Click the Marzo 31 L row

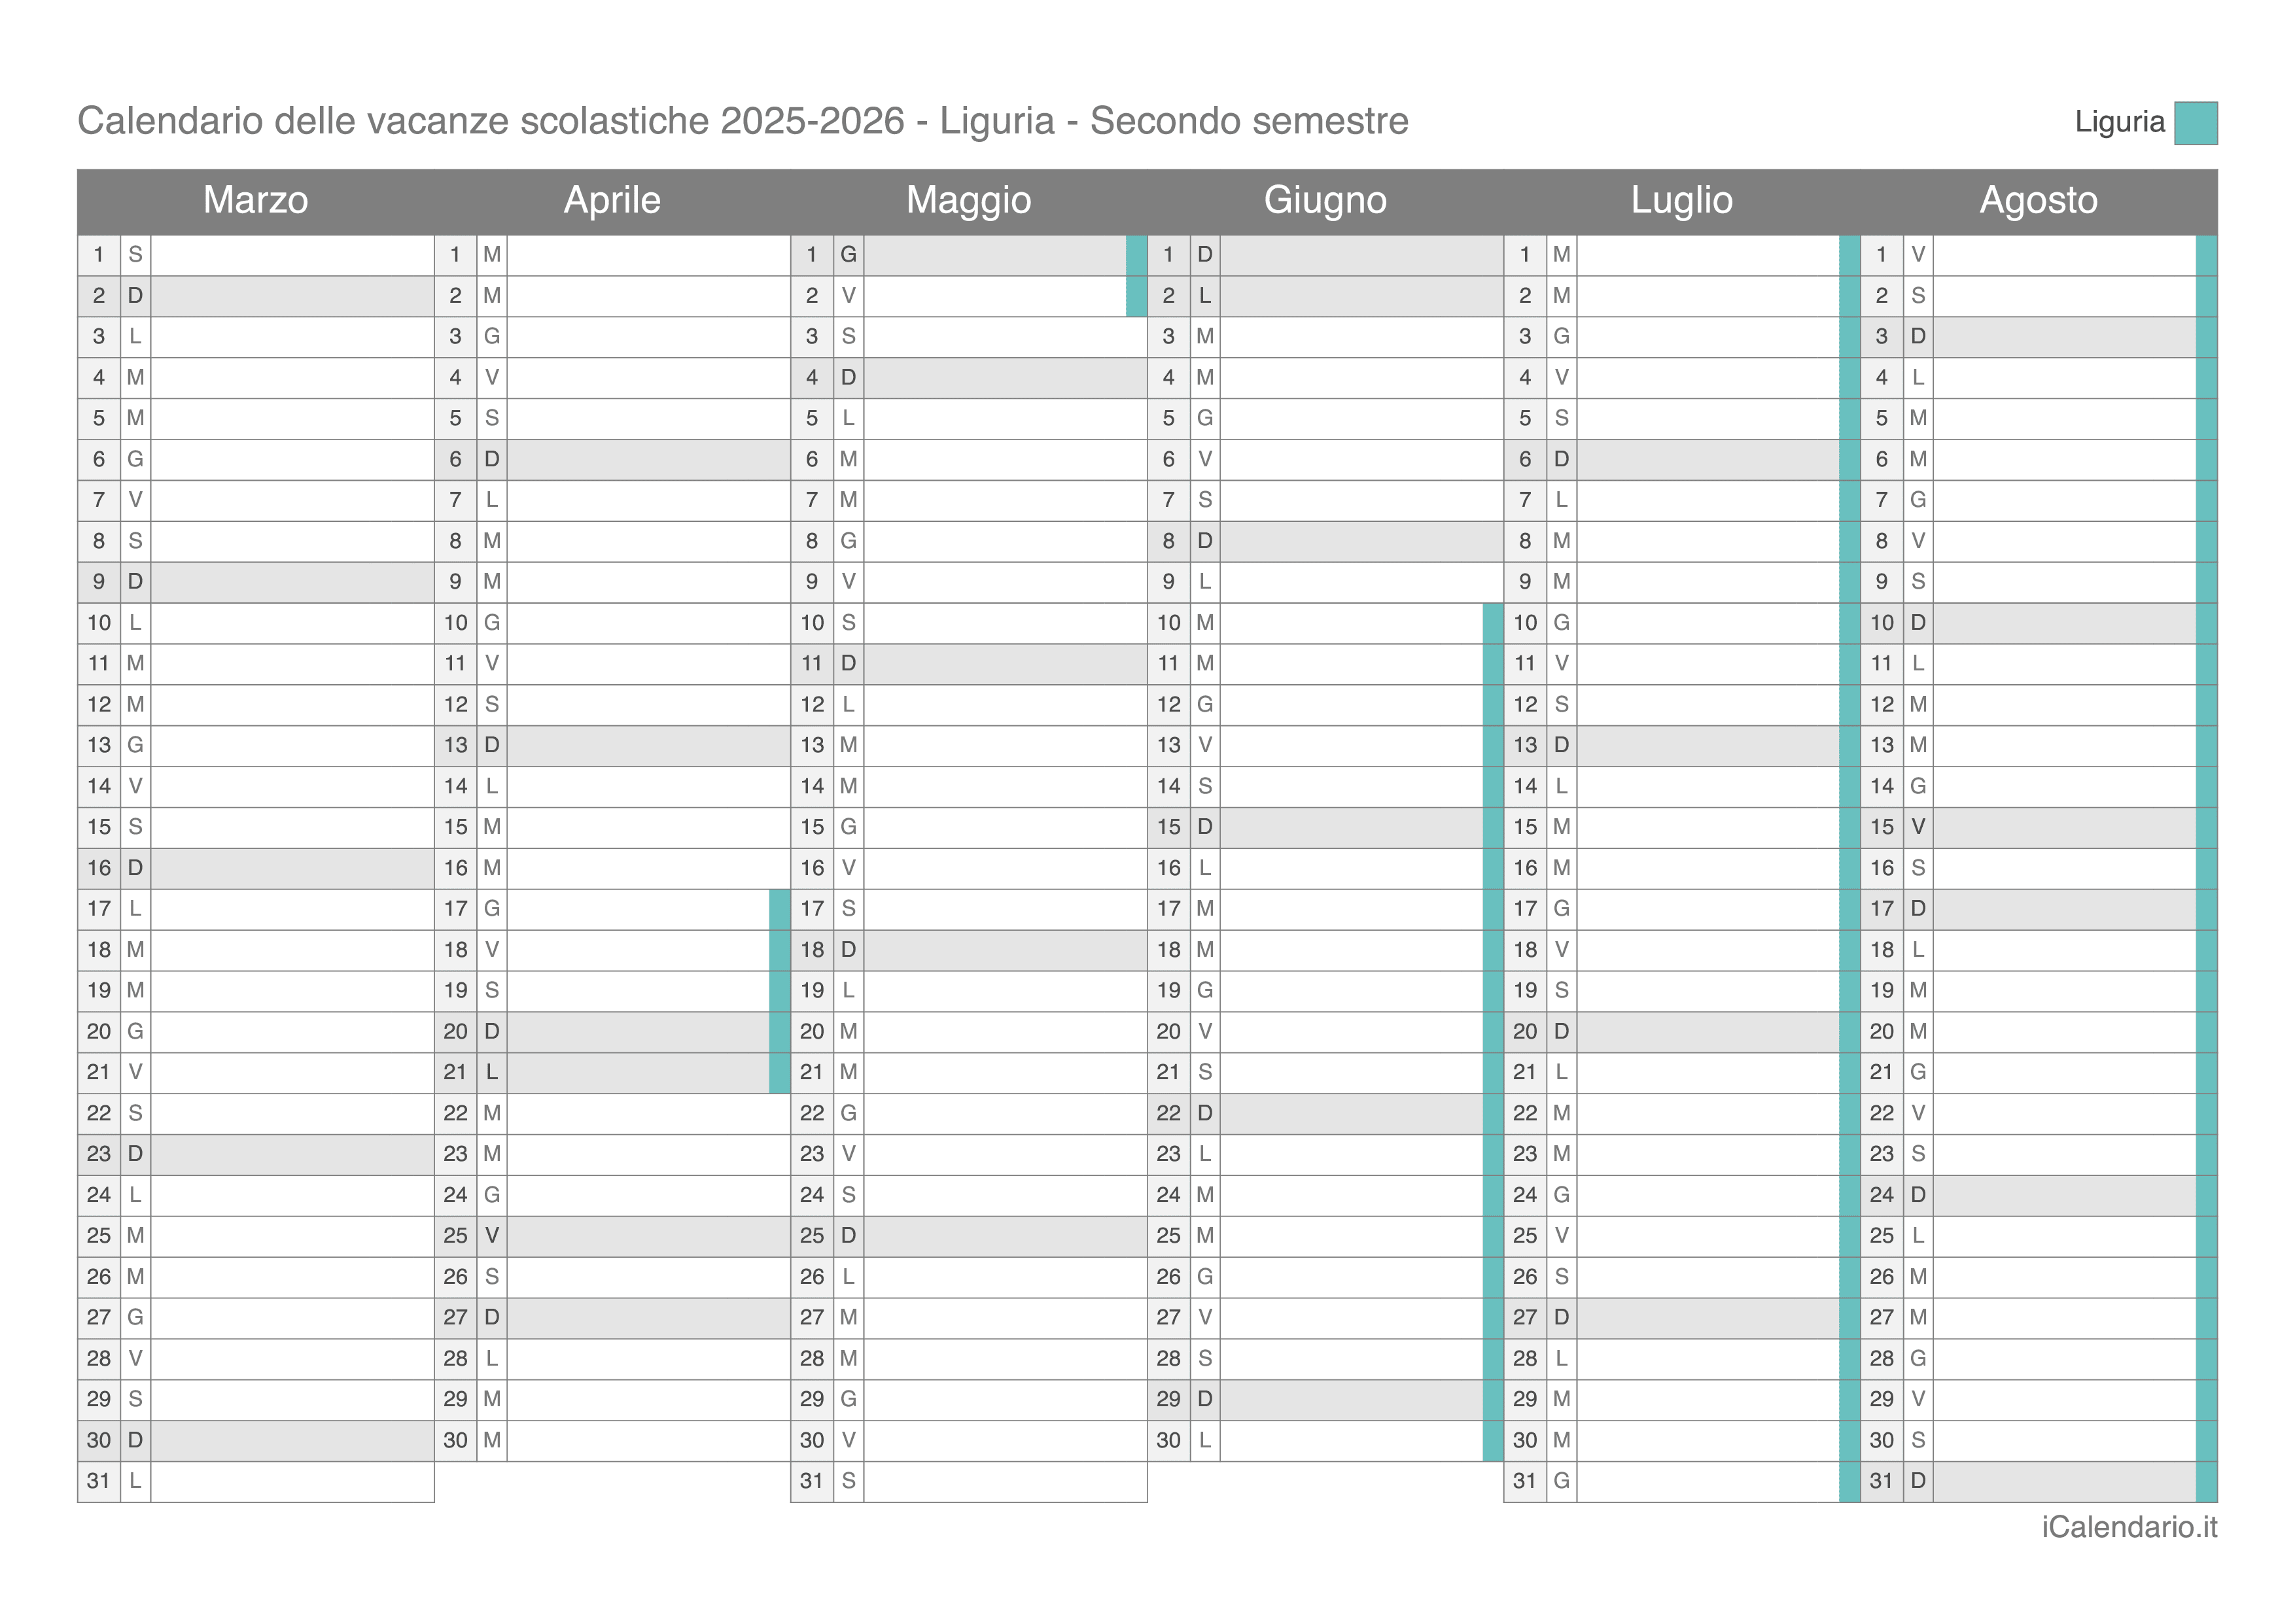(x=256, y=1481)
